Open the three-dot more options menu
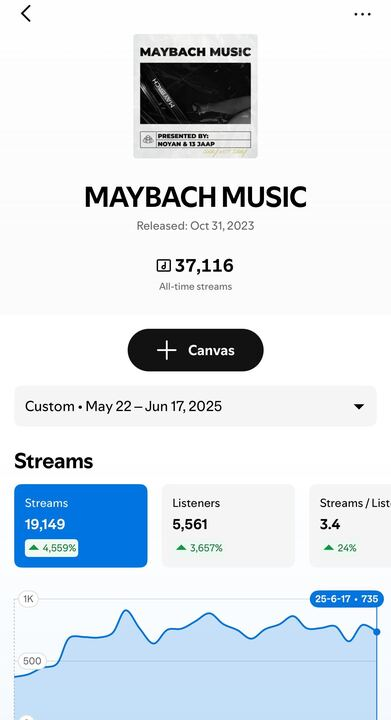Viewport: 391px width, 720px height. click(x=362, y=14)
